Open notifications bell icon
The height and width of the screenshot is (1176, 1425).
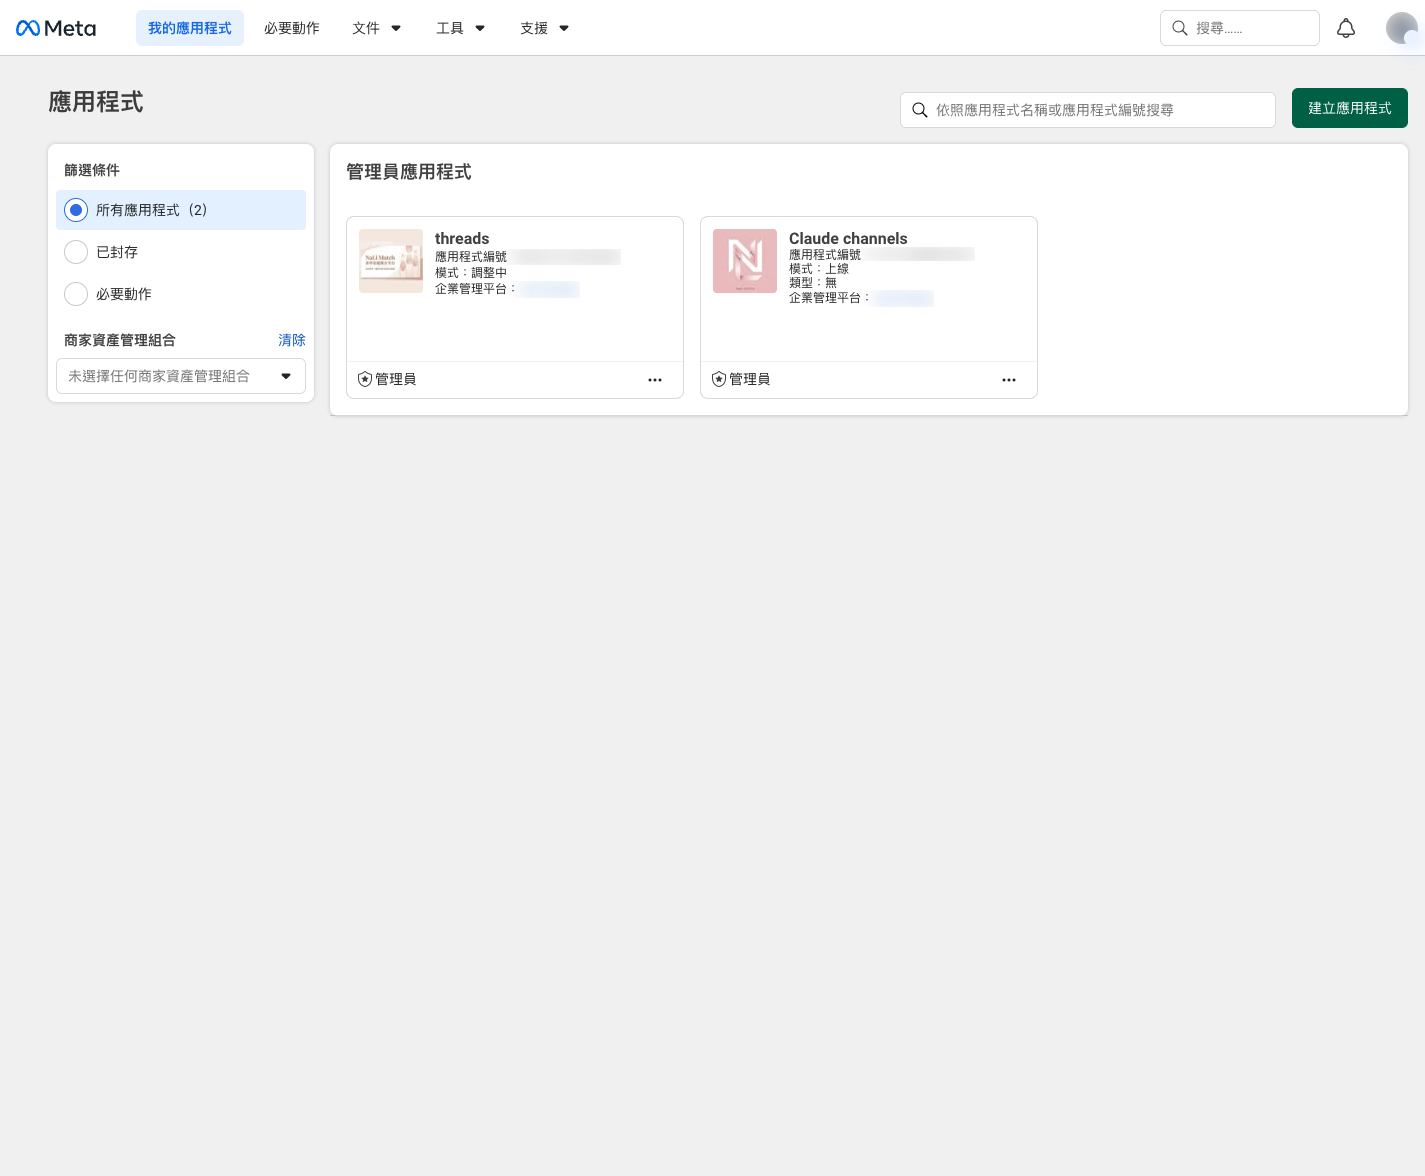1346,28
